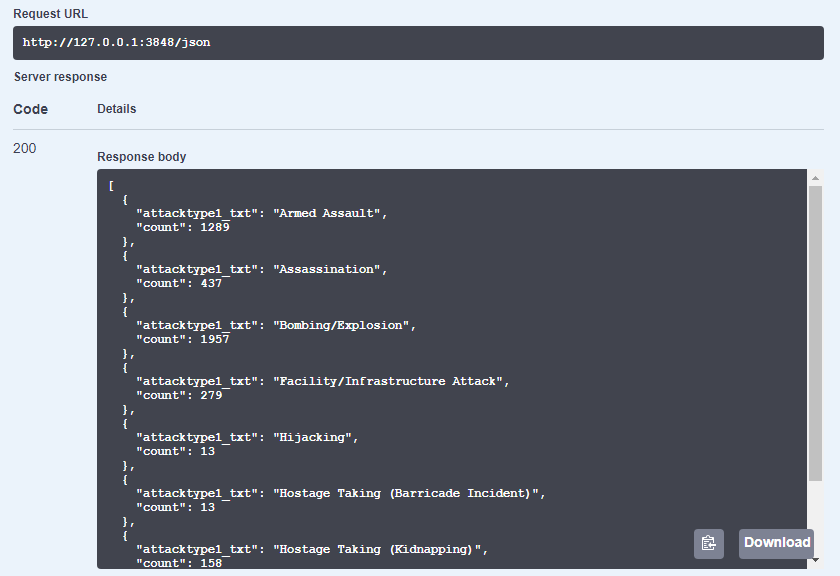This screenshot has height=576, width=840.
Task: Click the count value 1957
Action: (215, 339)
